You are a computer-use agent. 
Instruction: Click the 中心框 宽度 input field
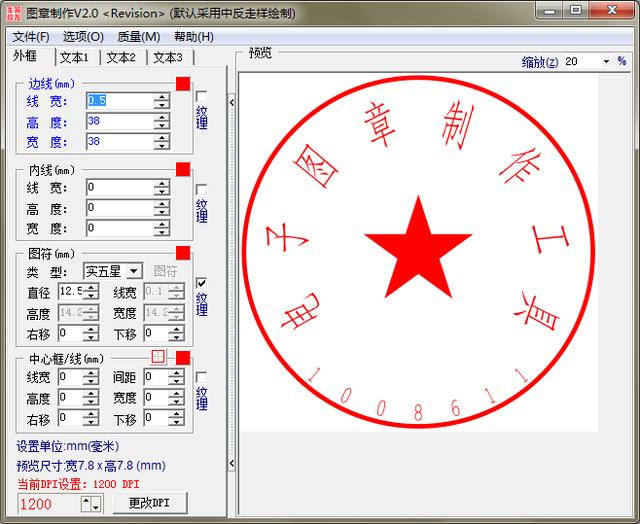point(156,397)
